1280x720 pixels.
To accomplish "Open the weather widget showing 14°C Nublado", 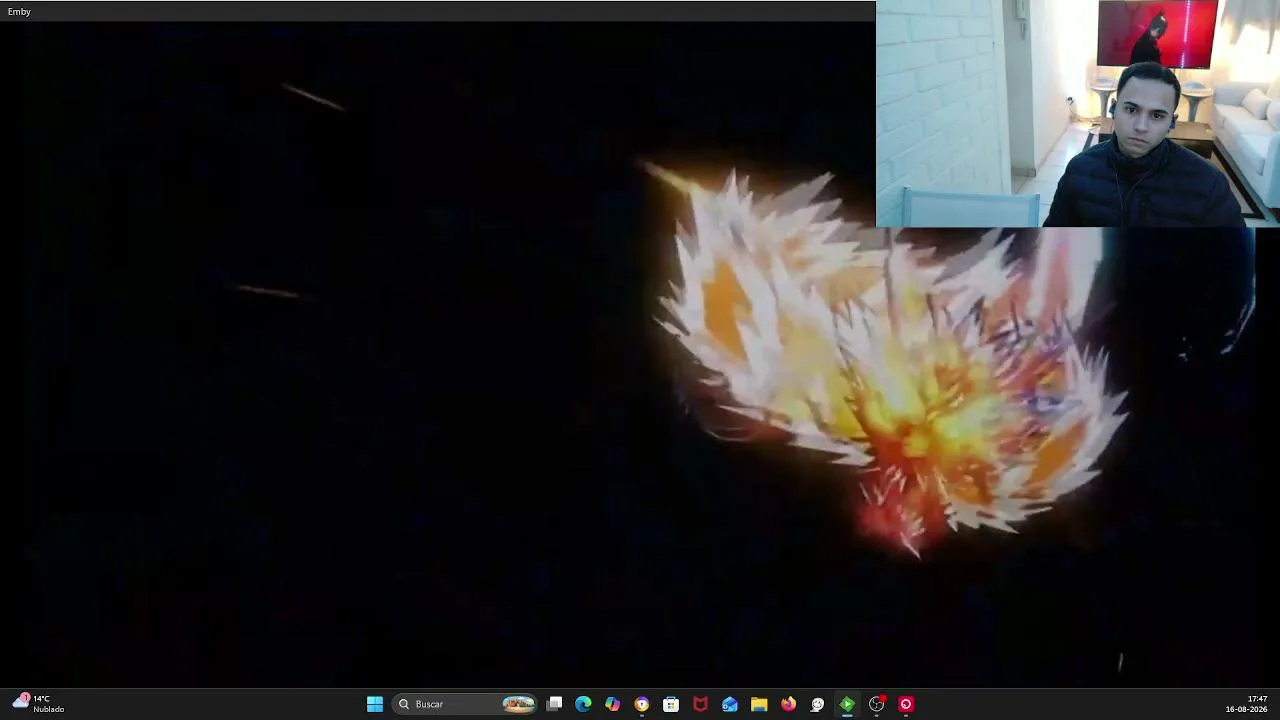I will click(39, 704).
